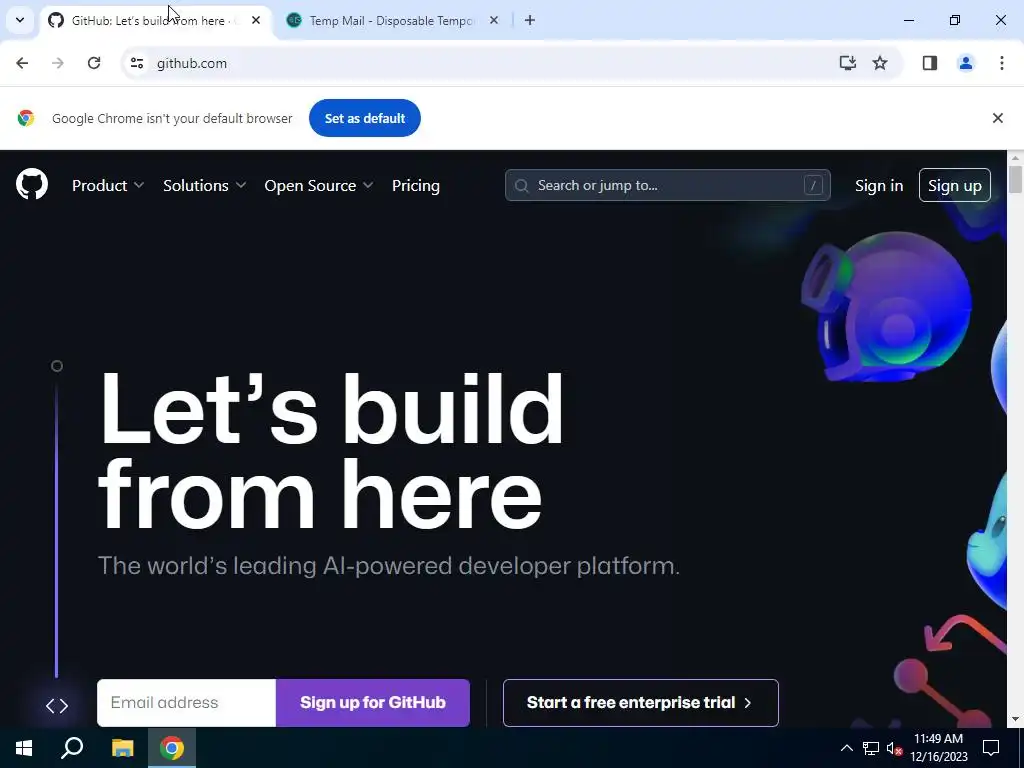Screen dimensions: 1024x768
Task: Open Windows taskbar search
Action: point(72,748)
